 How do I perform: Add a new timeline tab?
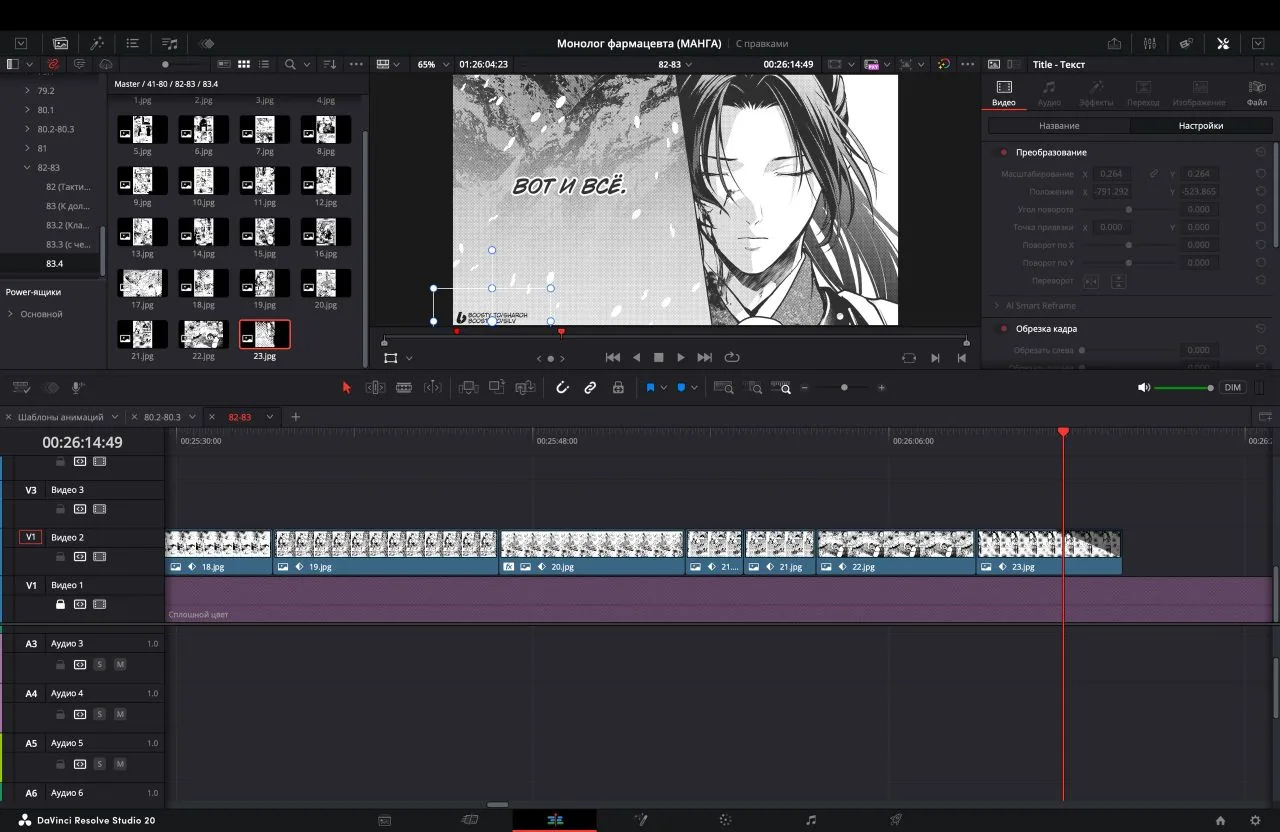(x=295, y=417)
